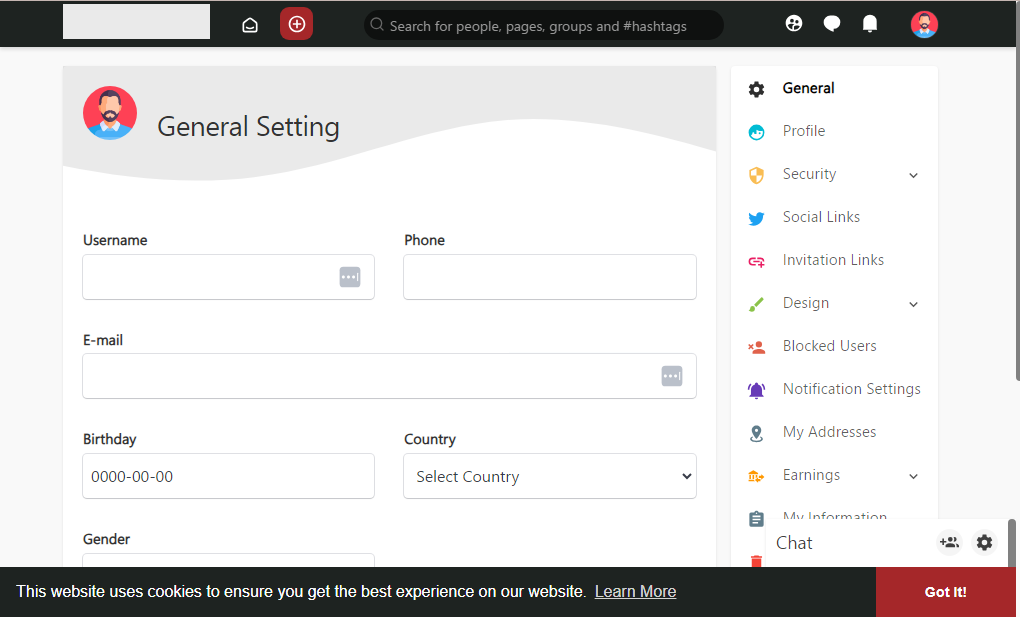Image resolution: width=1020 pixels, height=617 pixels.
Task: Click the Social Links Twitter bird icon
Action: coord(756,218)
